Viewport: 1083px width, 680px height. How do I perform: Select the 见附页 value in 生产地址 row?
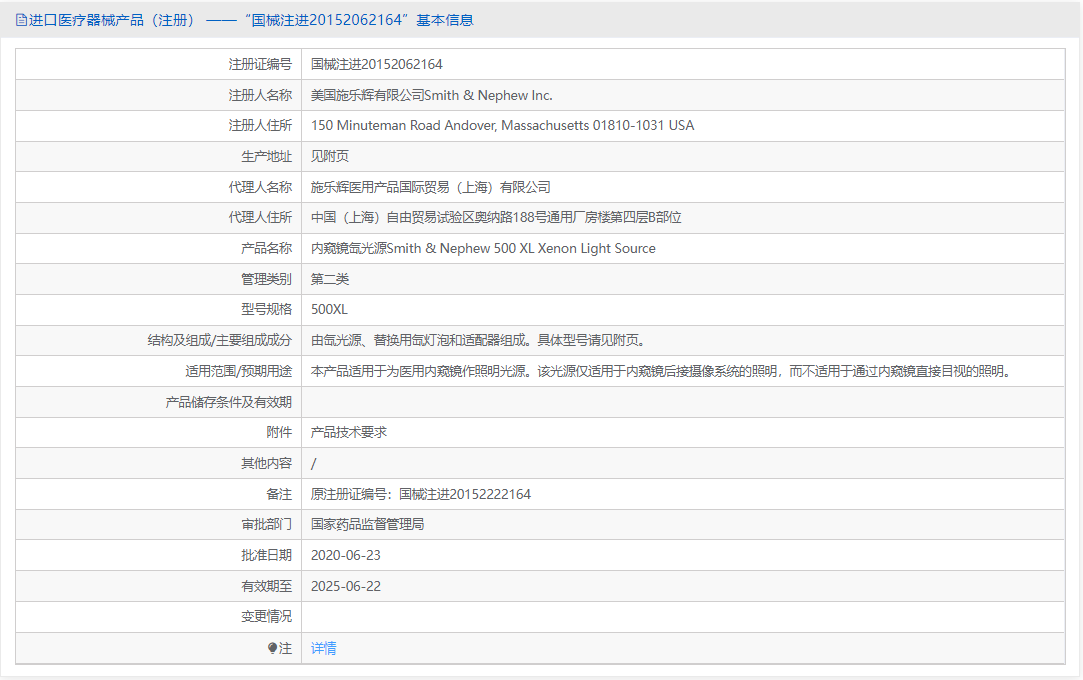coord(329,156)
